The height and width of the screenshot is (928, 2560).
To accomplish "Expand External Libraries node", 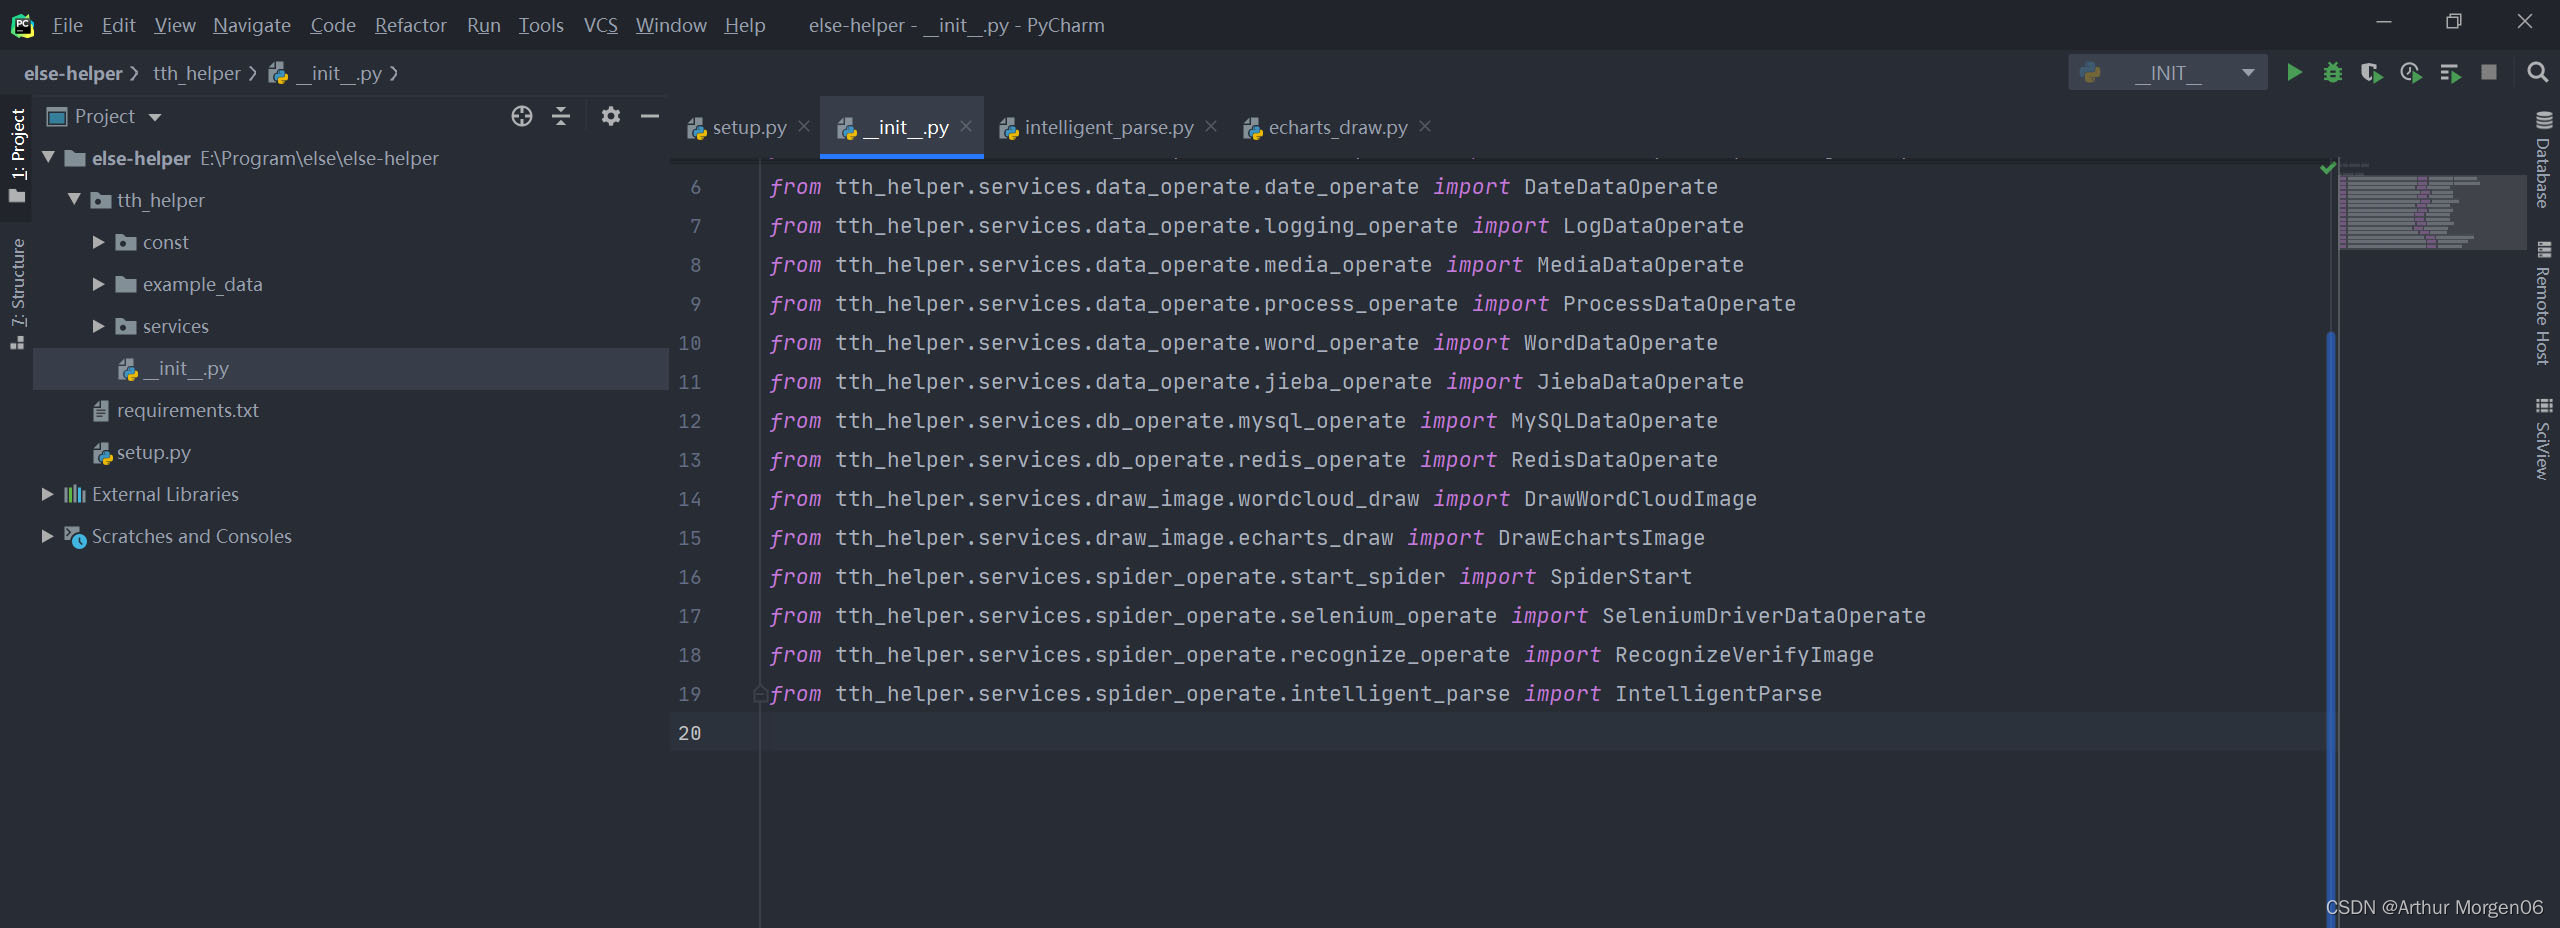I will (x=45, y=494).
